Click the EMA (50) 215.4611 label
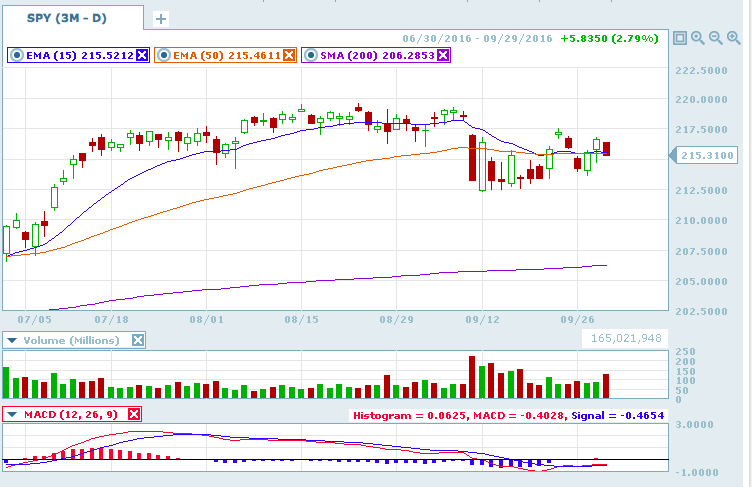The height and width of the screenshot is (487, 752). [x=227, y=55]
